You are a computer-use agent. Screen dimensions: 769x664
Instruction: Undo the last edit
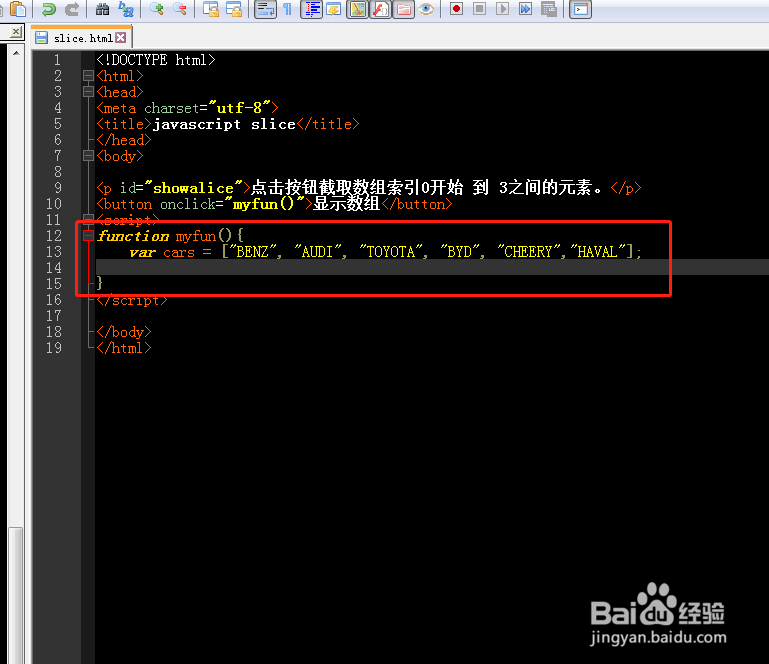pos(49,9)
